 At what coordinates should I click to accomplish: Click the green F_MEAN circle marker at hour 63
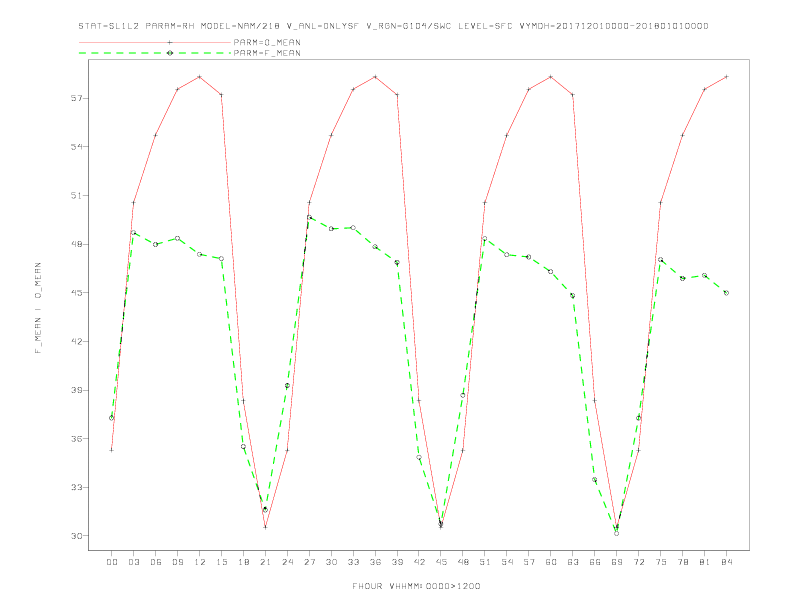(x=573, y=295)
